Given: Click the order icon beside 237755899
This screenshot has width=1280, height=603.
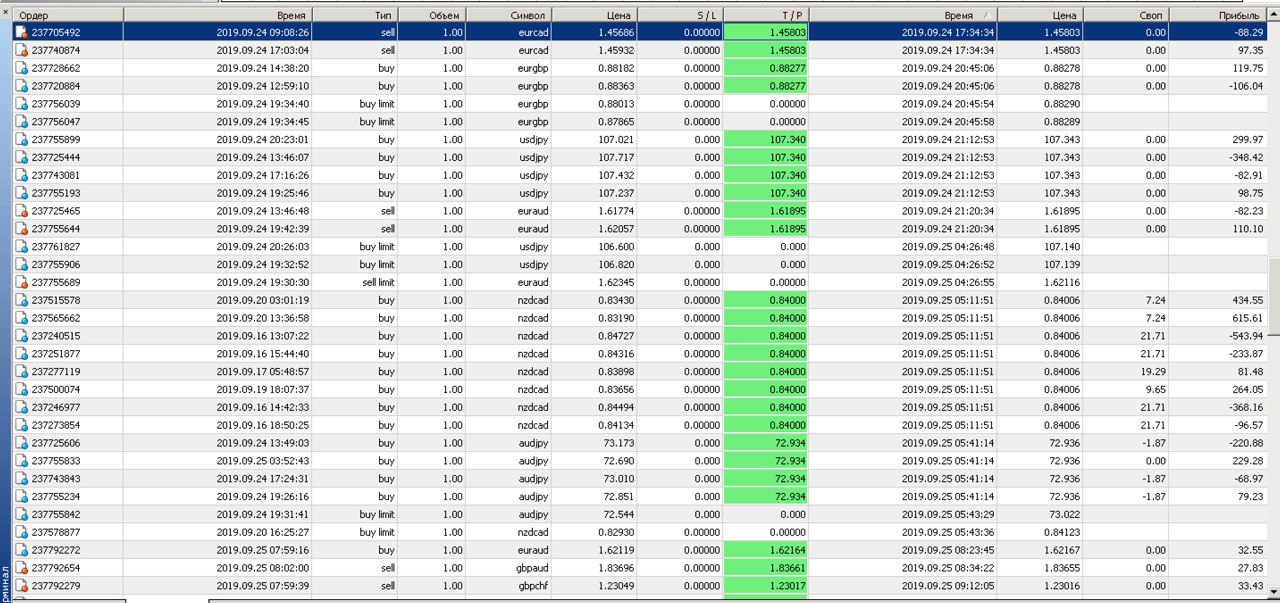Looking at the screenshot, I should (x=21, y=139).
